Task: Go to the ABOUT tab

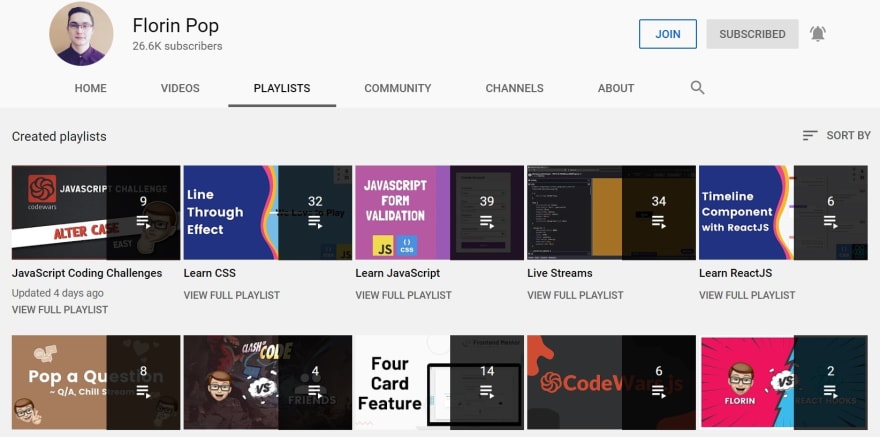Action: 616,88
